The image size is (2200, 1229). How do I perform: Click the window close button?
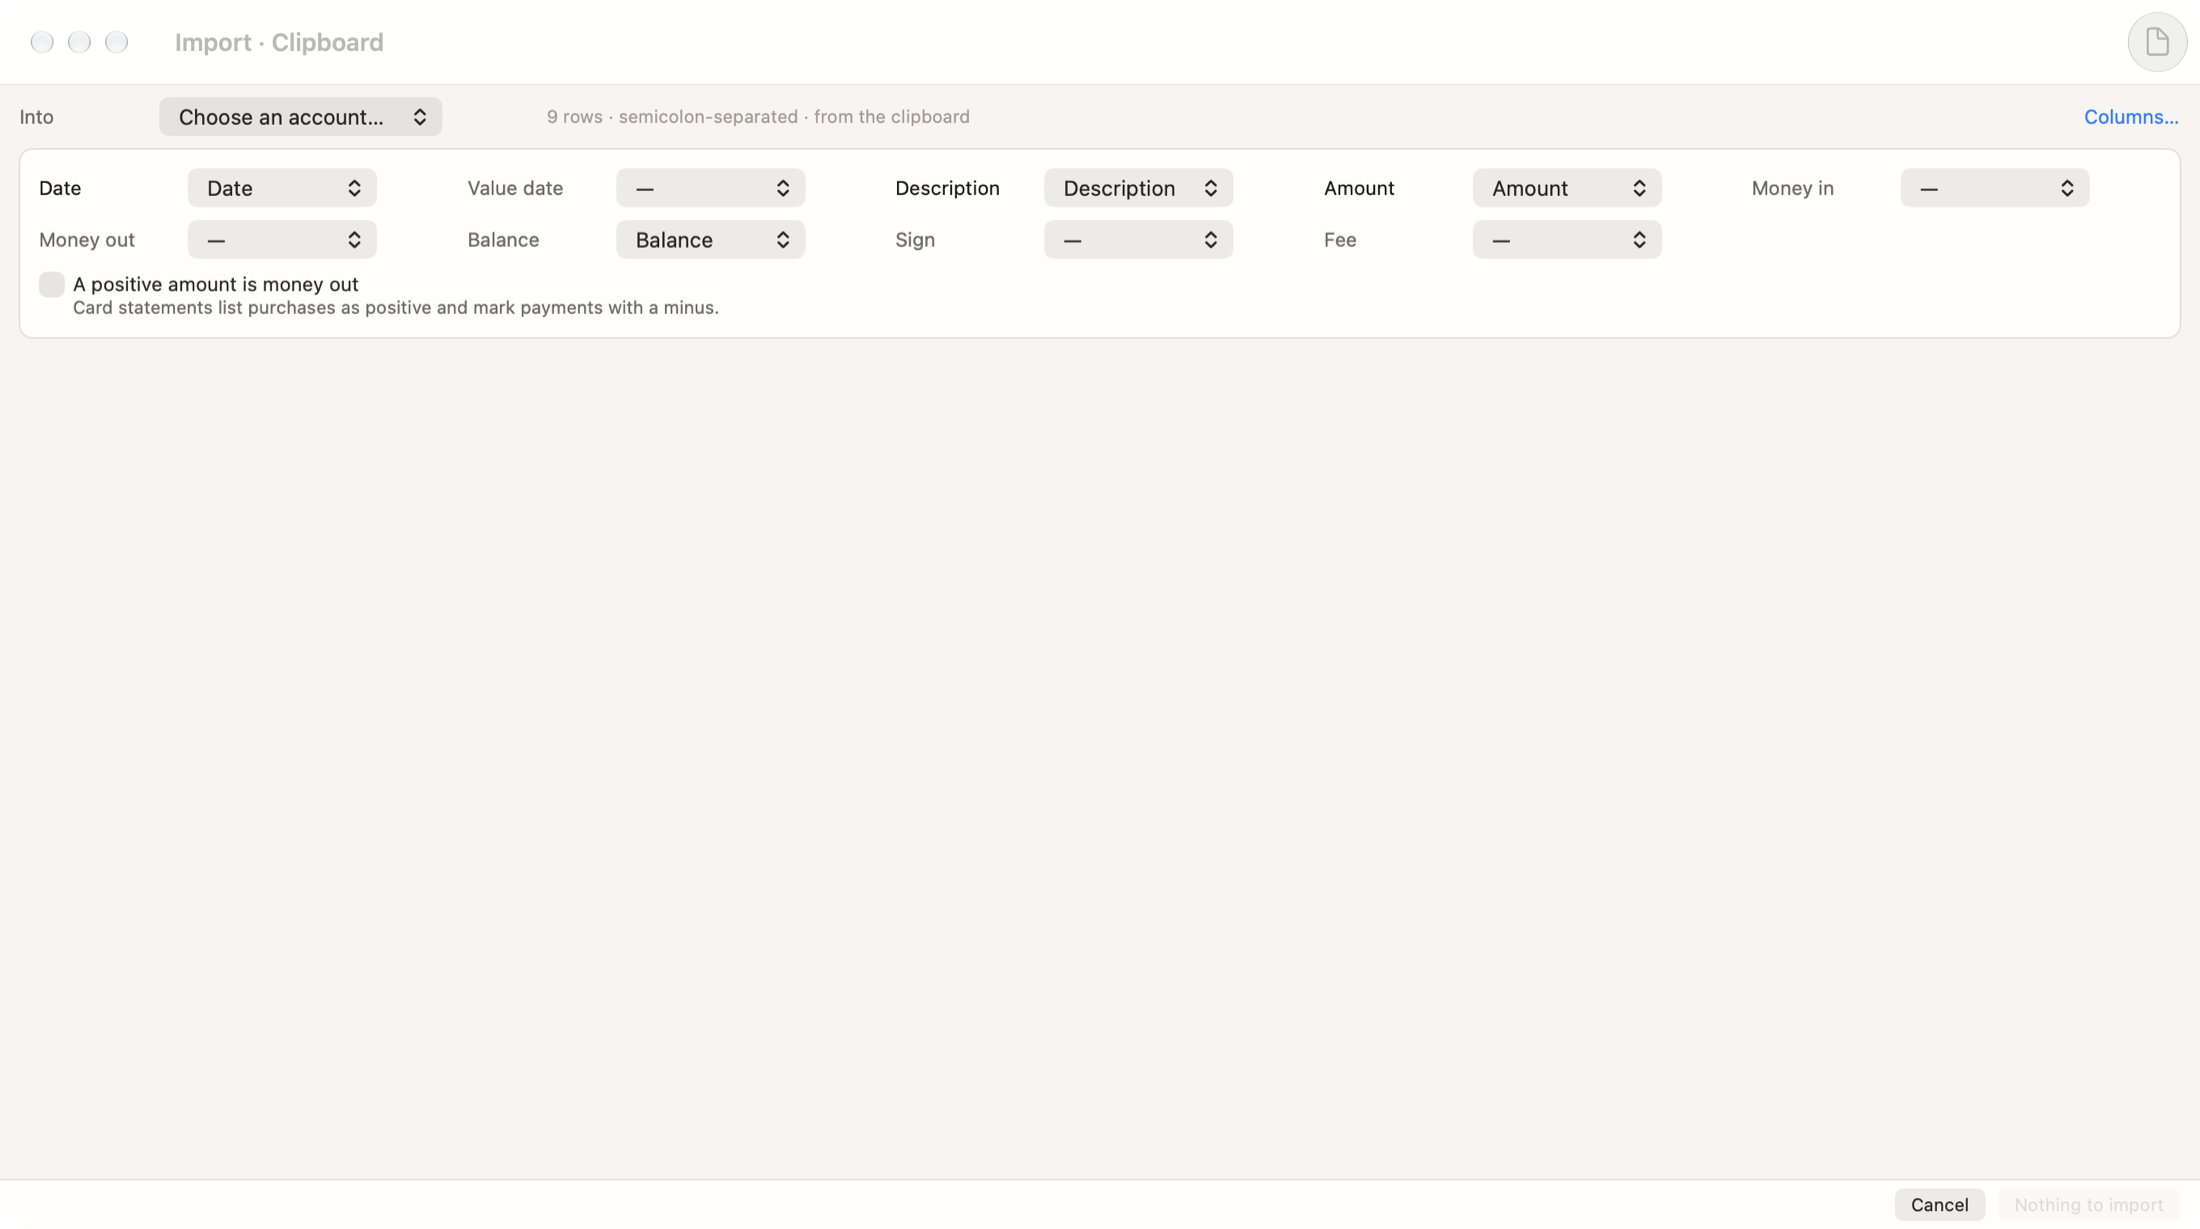[x=42, y=42]
